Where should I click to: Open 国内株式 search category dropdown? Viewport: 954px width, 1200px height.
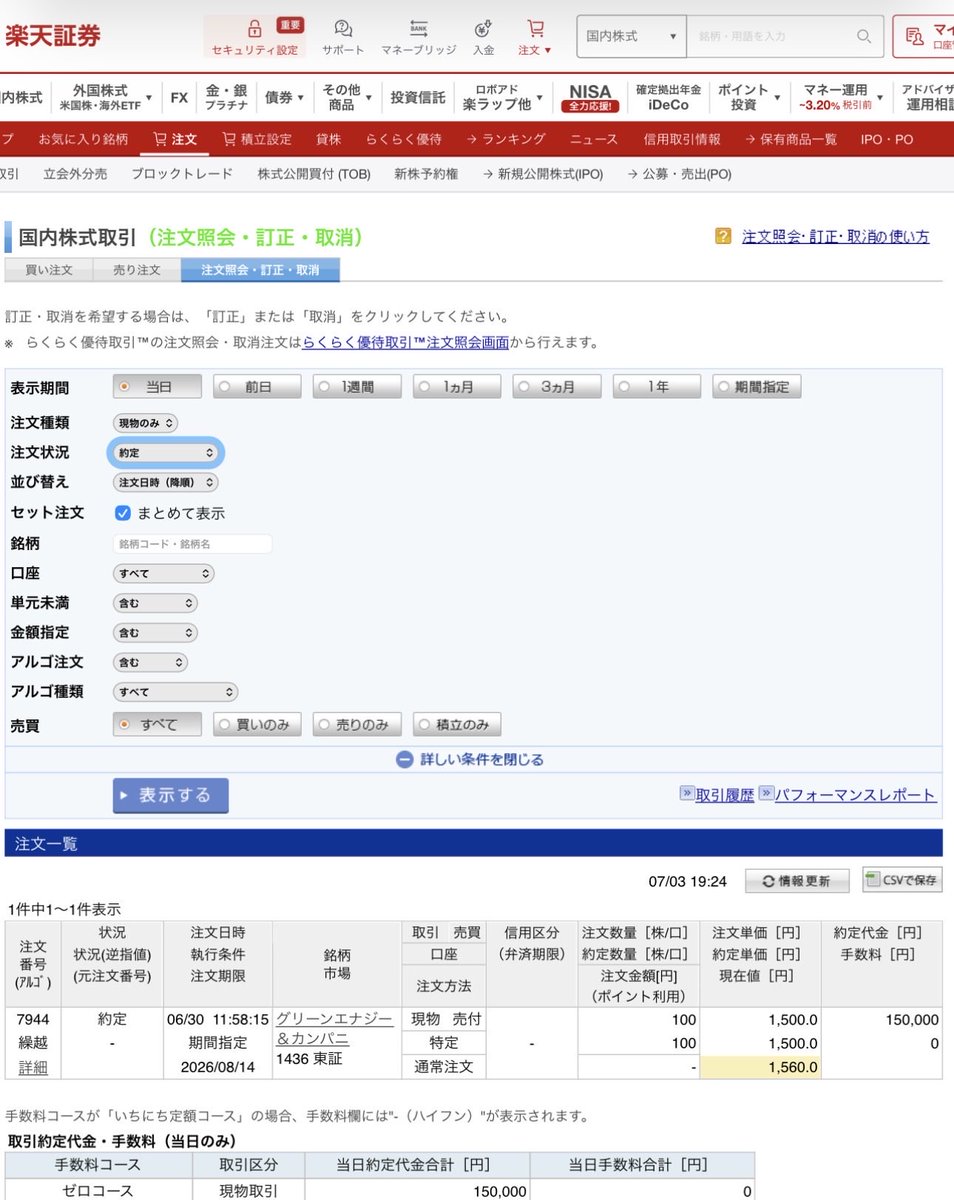coord(631,36)
